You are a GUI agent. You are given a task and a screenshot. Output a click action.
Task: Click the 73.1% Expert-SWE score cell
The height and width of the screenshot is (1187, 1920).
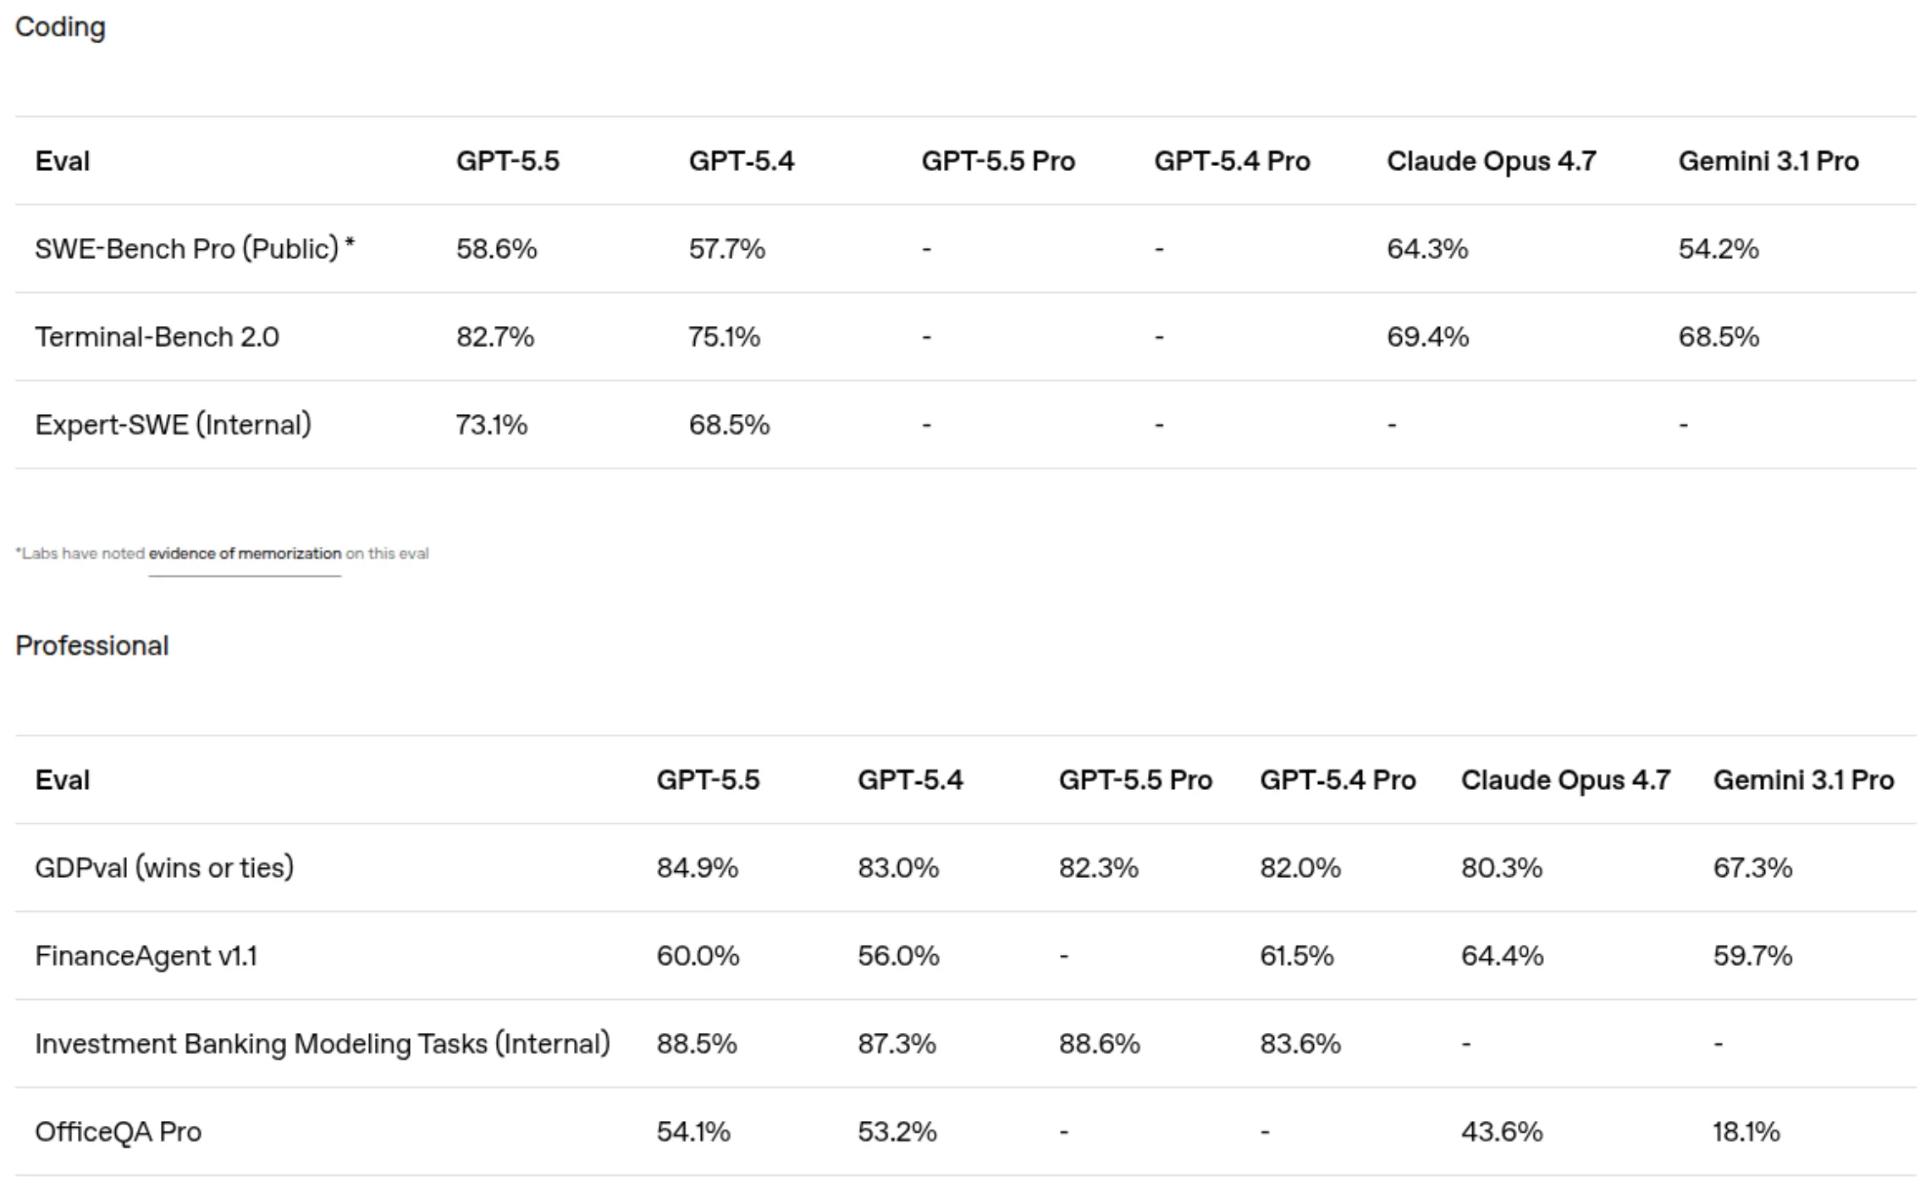(492, 425)
